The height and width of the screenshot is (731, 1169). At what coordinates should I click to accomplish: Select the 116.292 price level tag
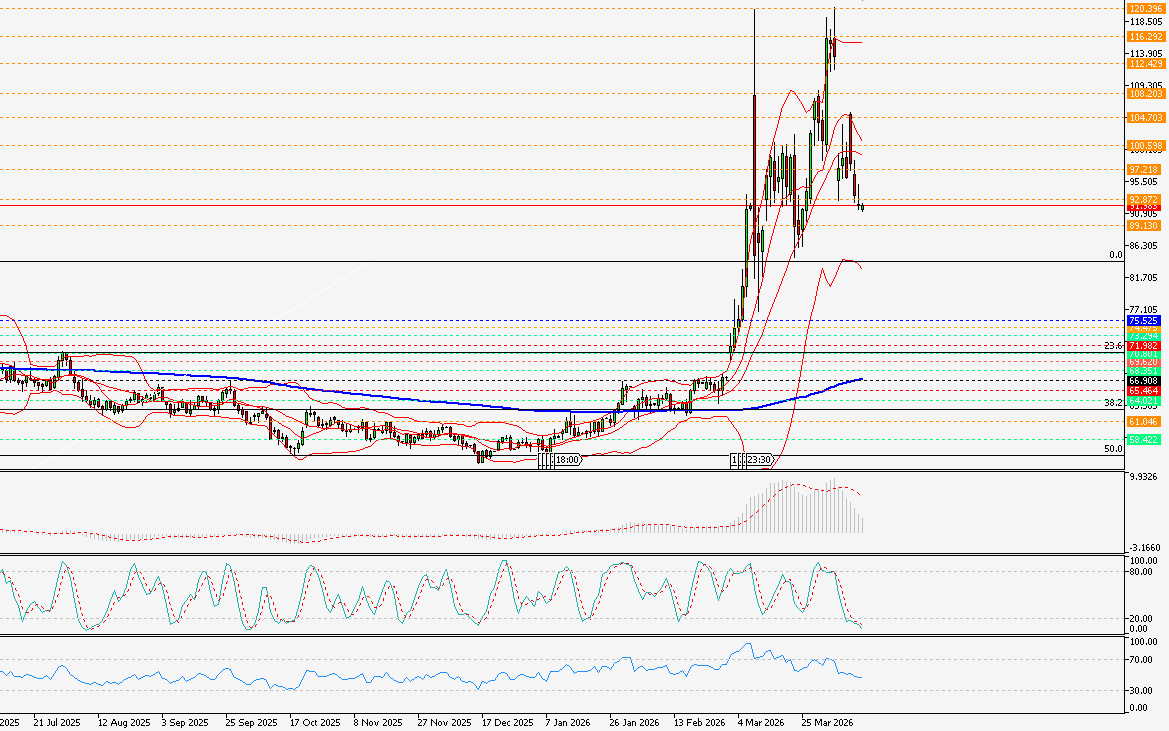[1143, 36]
